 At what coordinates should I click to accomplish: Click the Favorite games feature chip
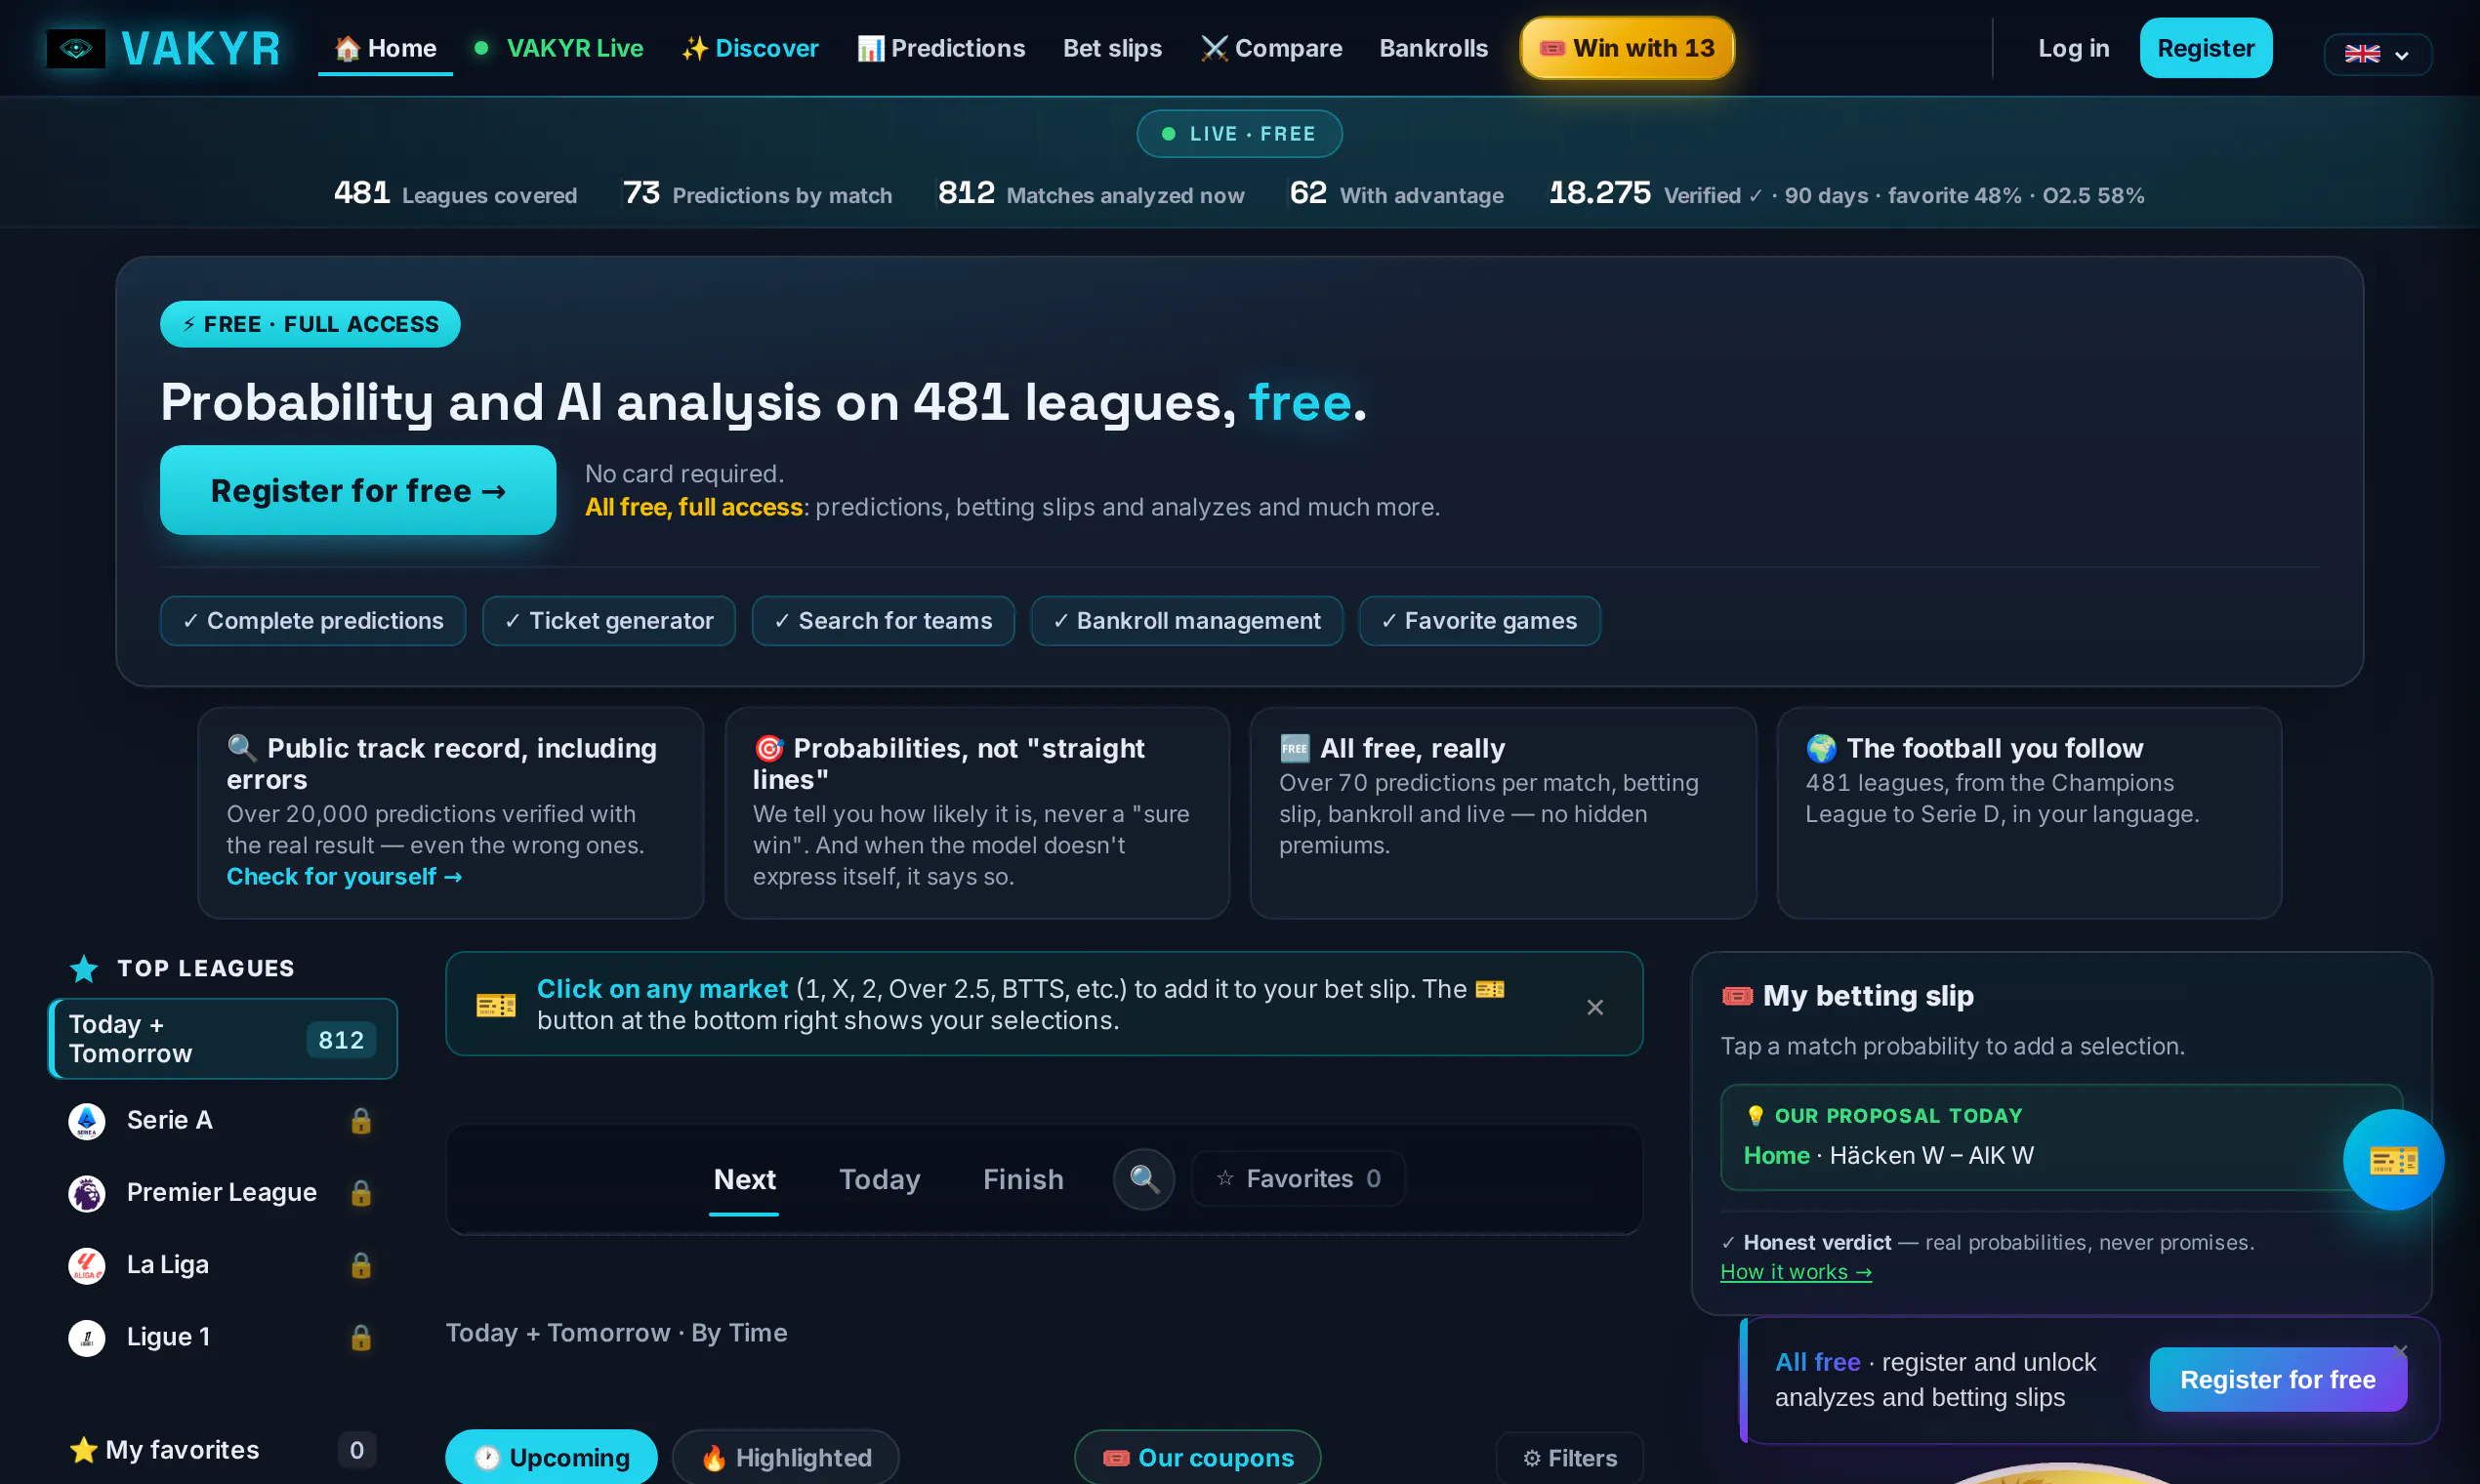pyautogui.click(x=1479, y=621)
